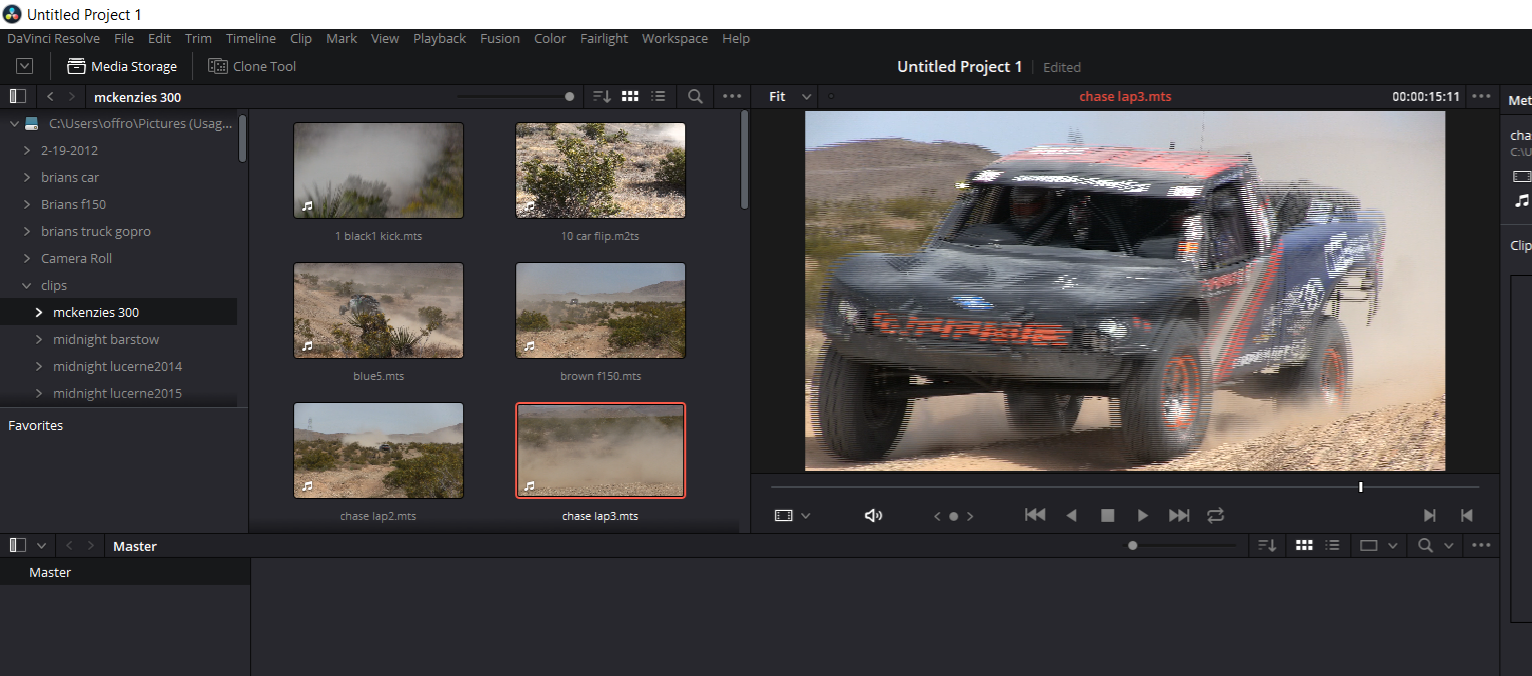This screenshot has width=1532, height=676.
Task: Adjust the media storage thumbnail size slider
Action: pos(570,97)
